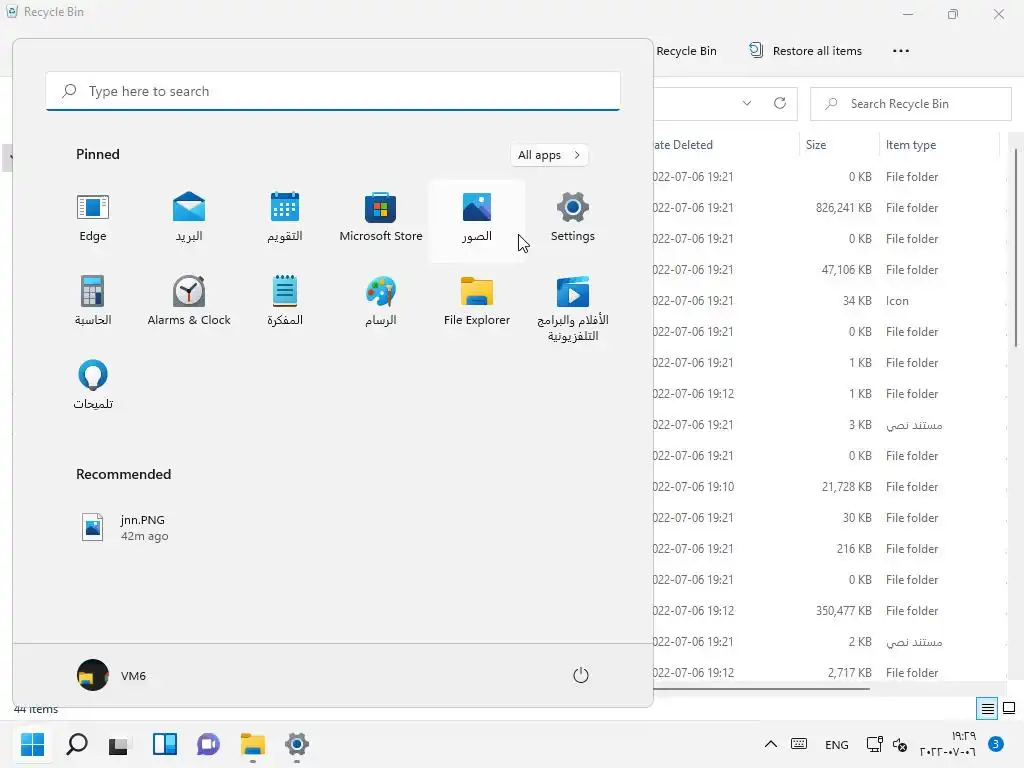Open the touch keyboard tray icon
Viewport: 1024px width, 768px height.
[x=799, y=744]
